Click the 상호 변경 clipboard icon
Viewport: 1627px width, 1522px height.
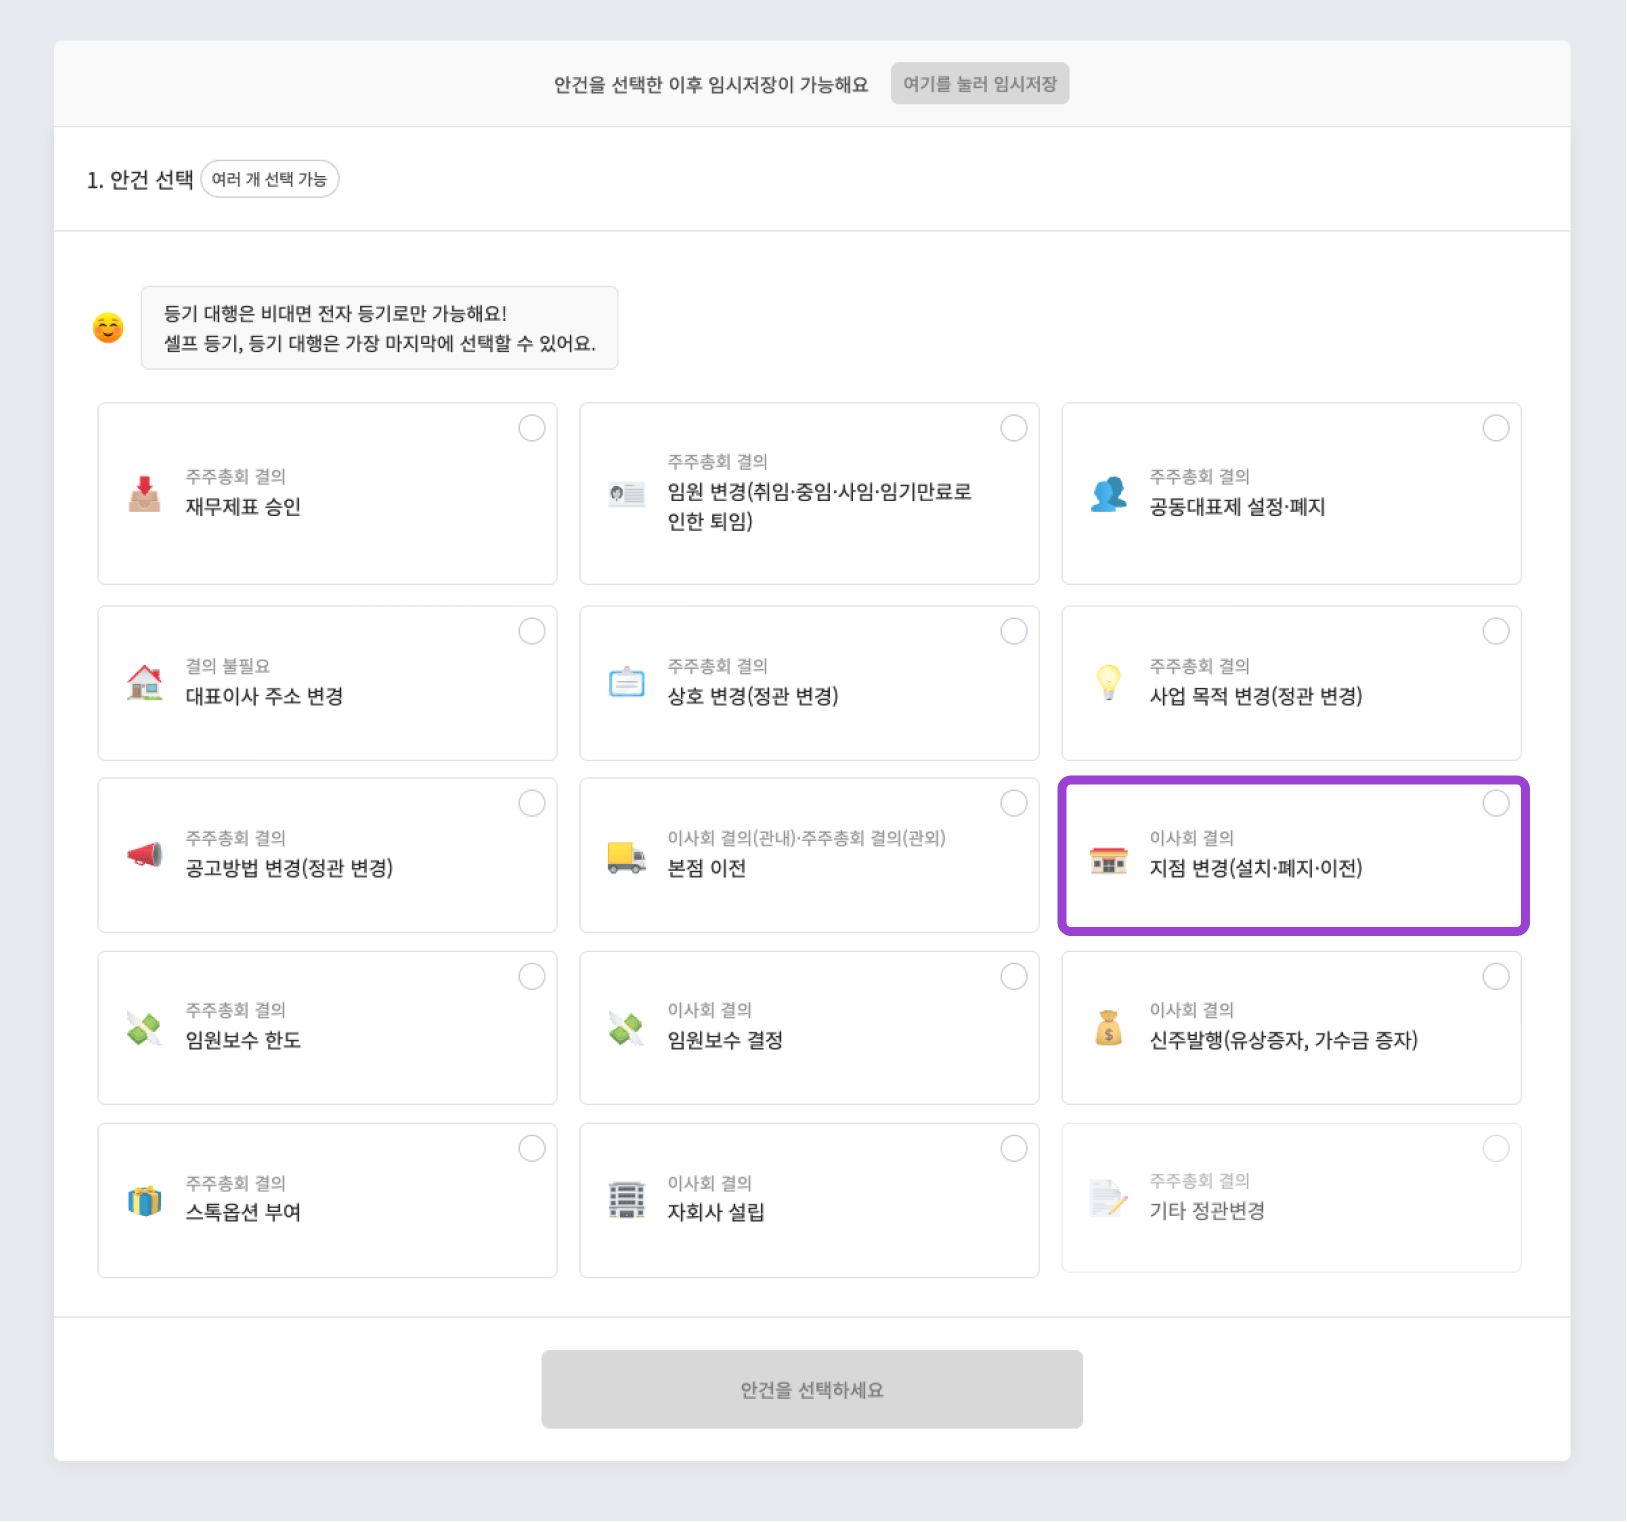tap(627, 683)
